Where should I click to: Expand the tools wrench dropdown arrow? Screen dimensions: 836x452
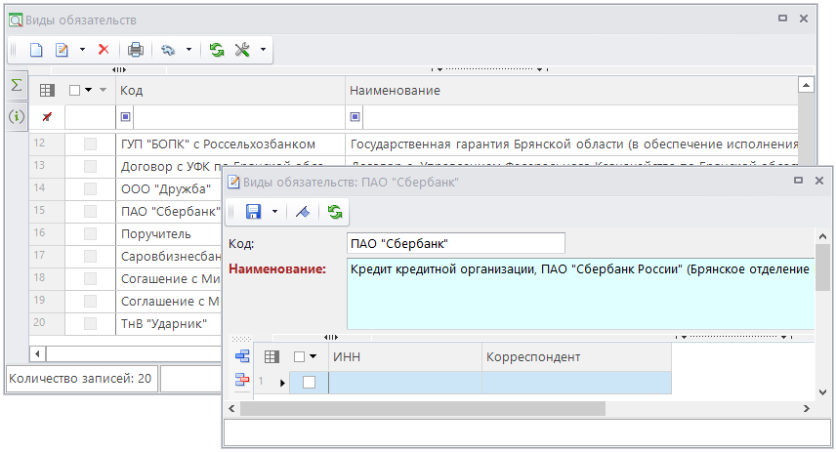pyautogui.click(x=263, y=49)
